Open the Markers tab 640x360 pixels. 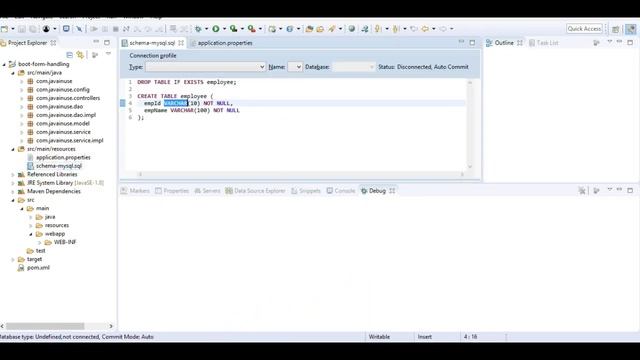pos(136,191)
